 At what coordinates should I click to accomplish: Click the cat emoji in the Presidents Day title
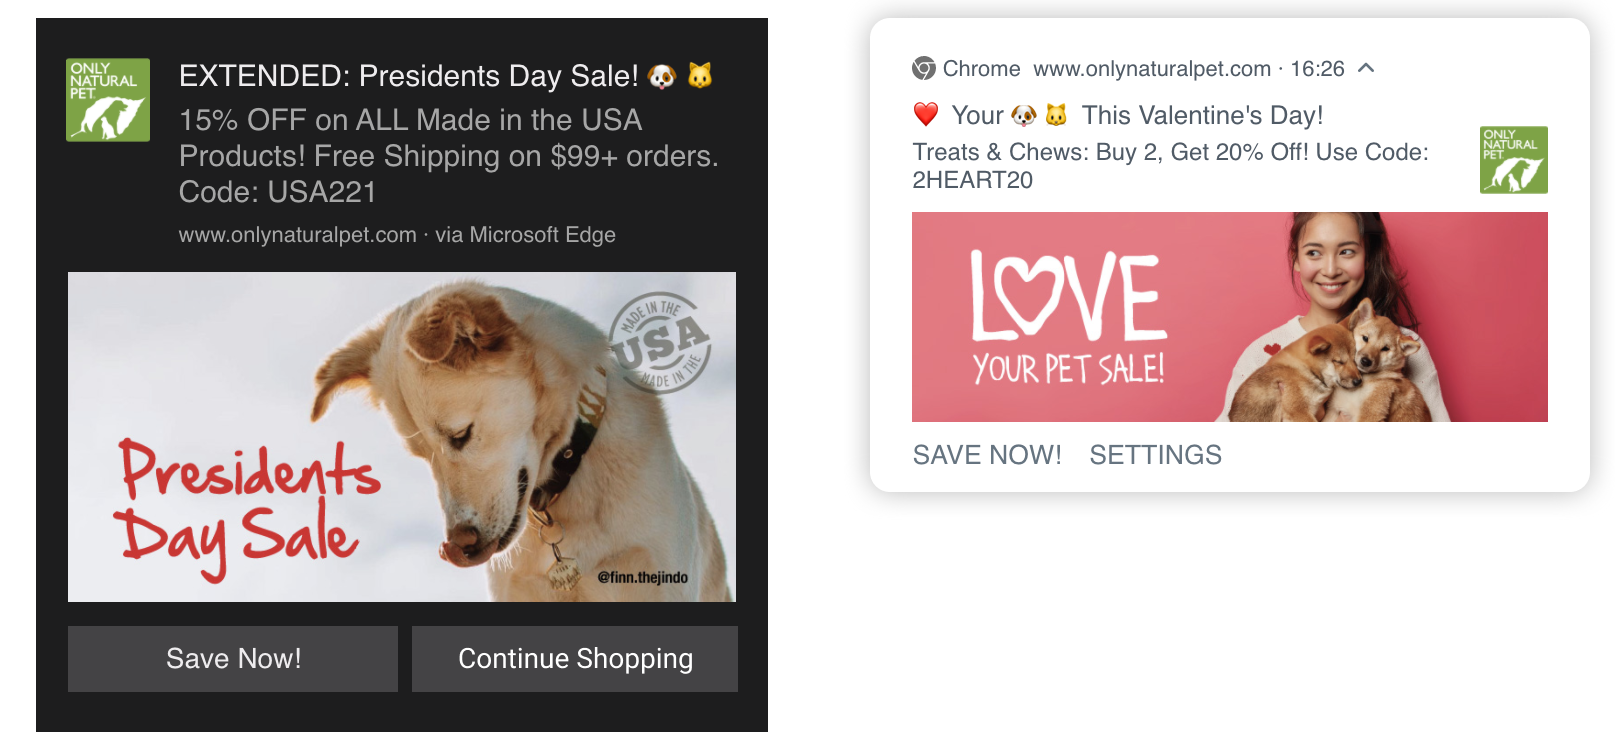point(700,76)
